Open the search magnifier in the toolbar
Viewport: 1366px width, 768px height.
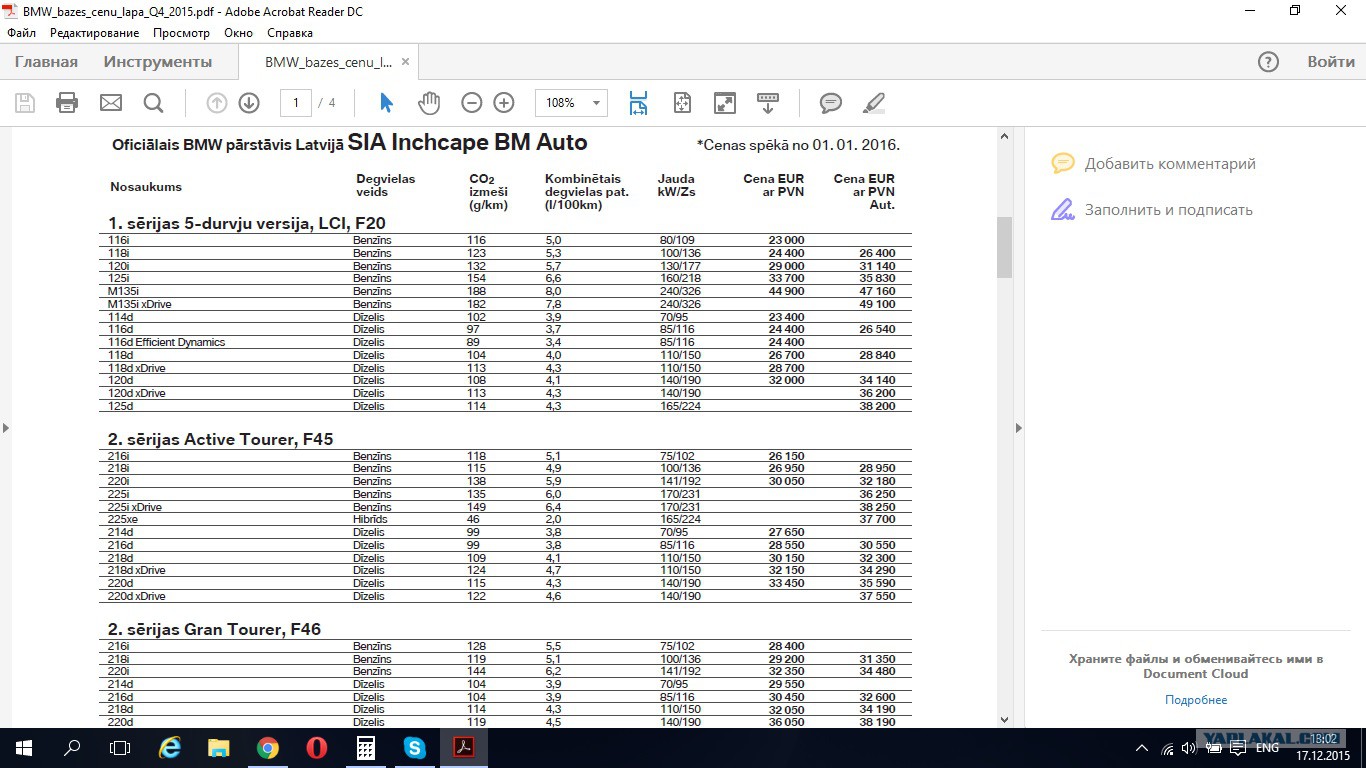(x=153, y=103)
